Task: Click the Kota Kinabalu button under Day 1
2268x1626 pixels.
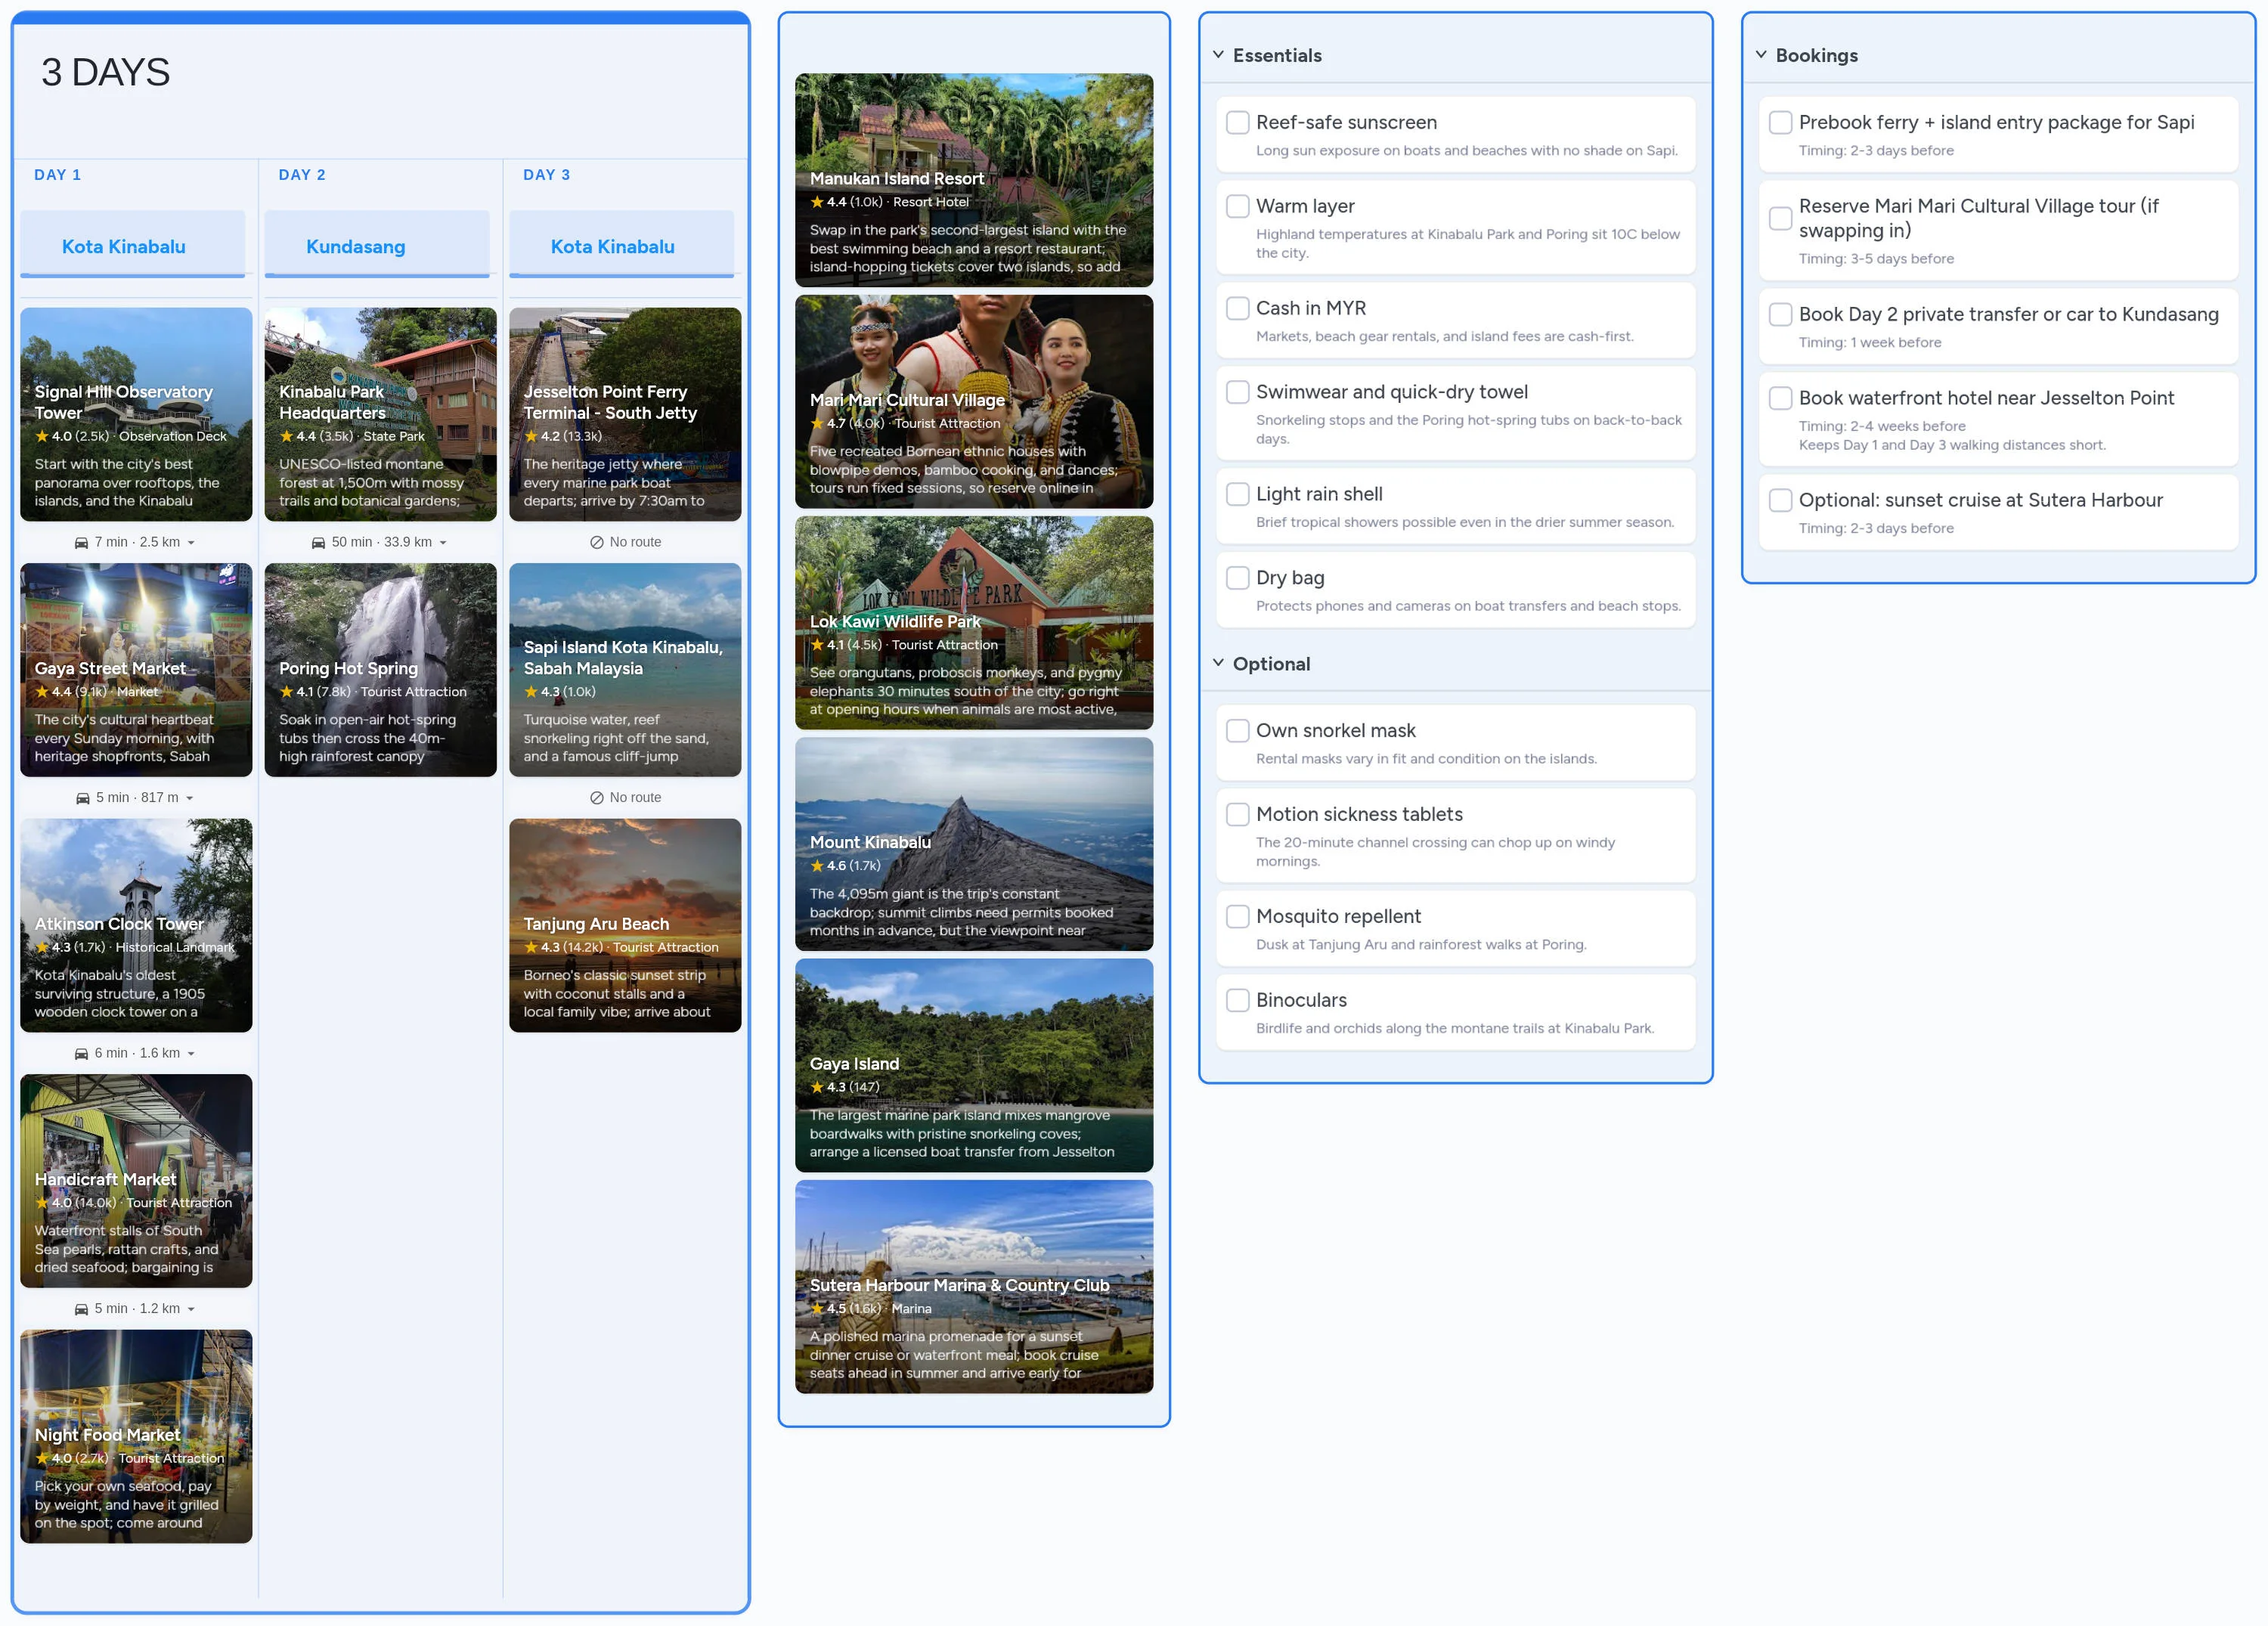Action: pyautogui.click(x=133, y=245)
